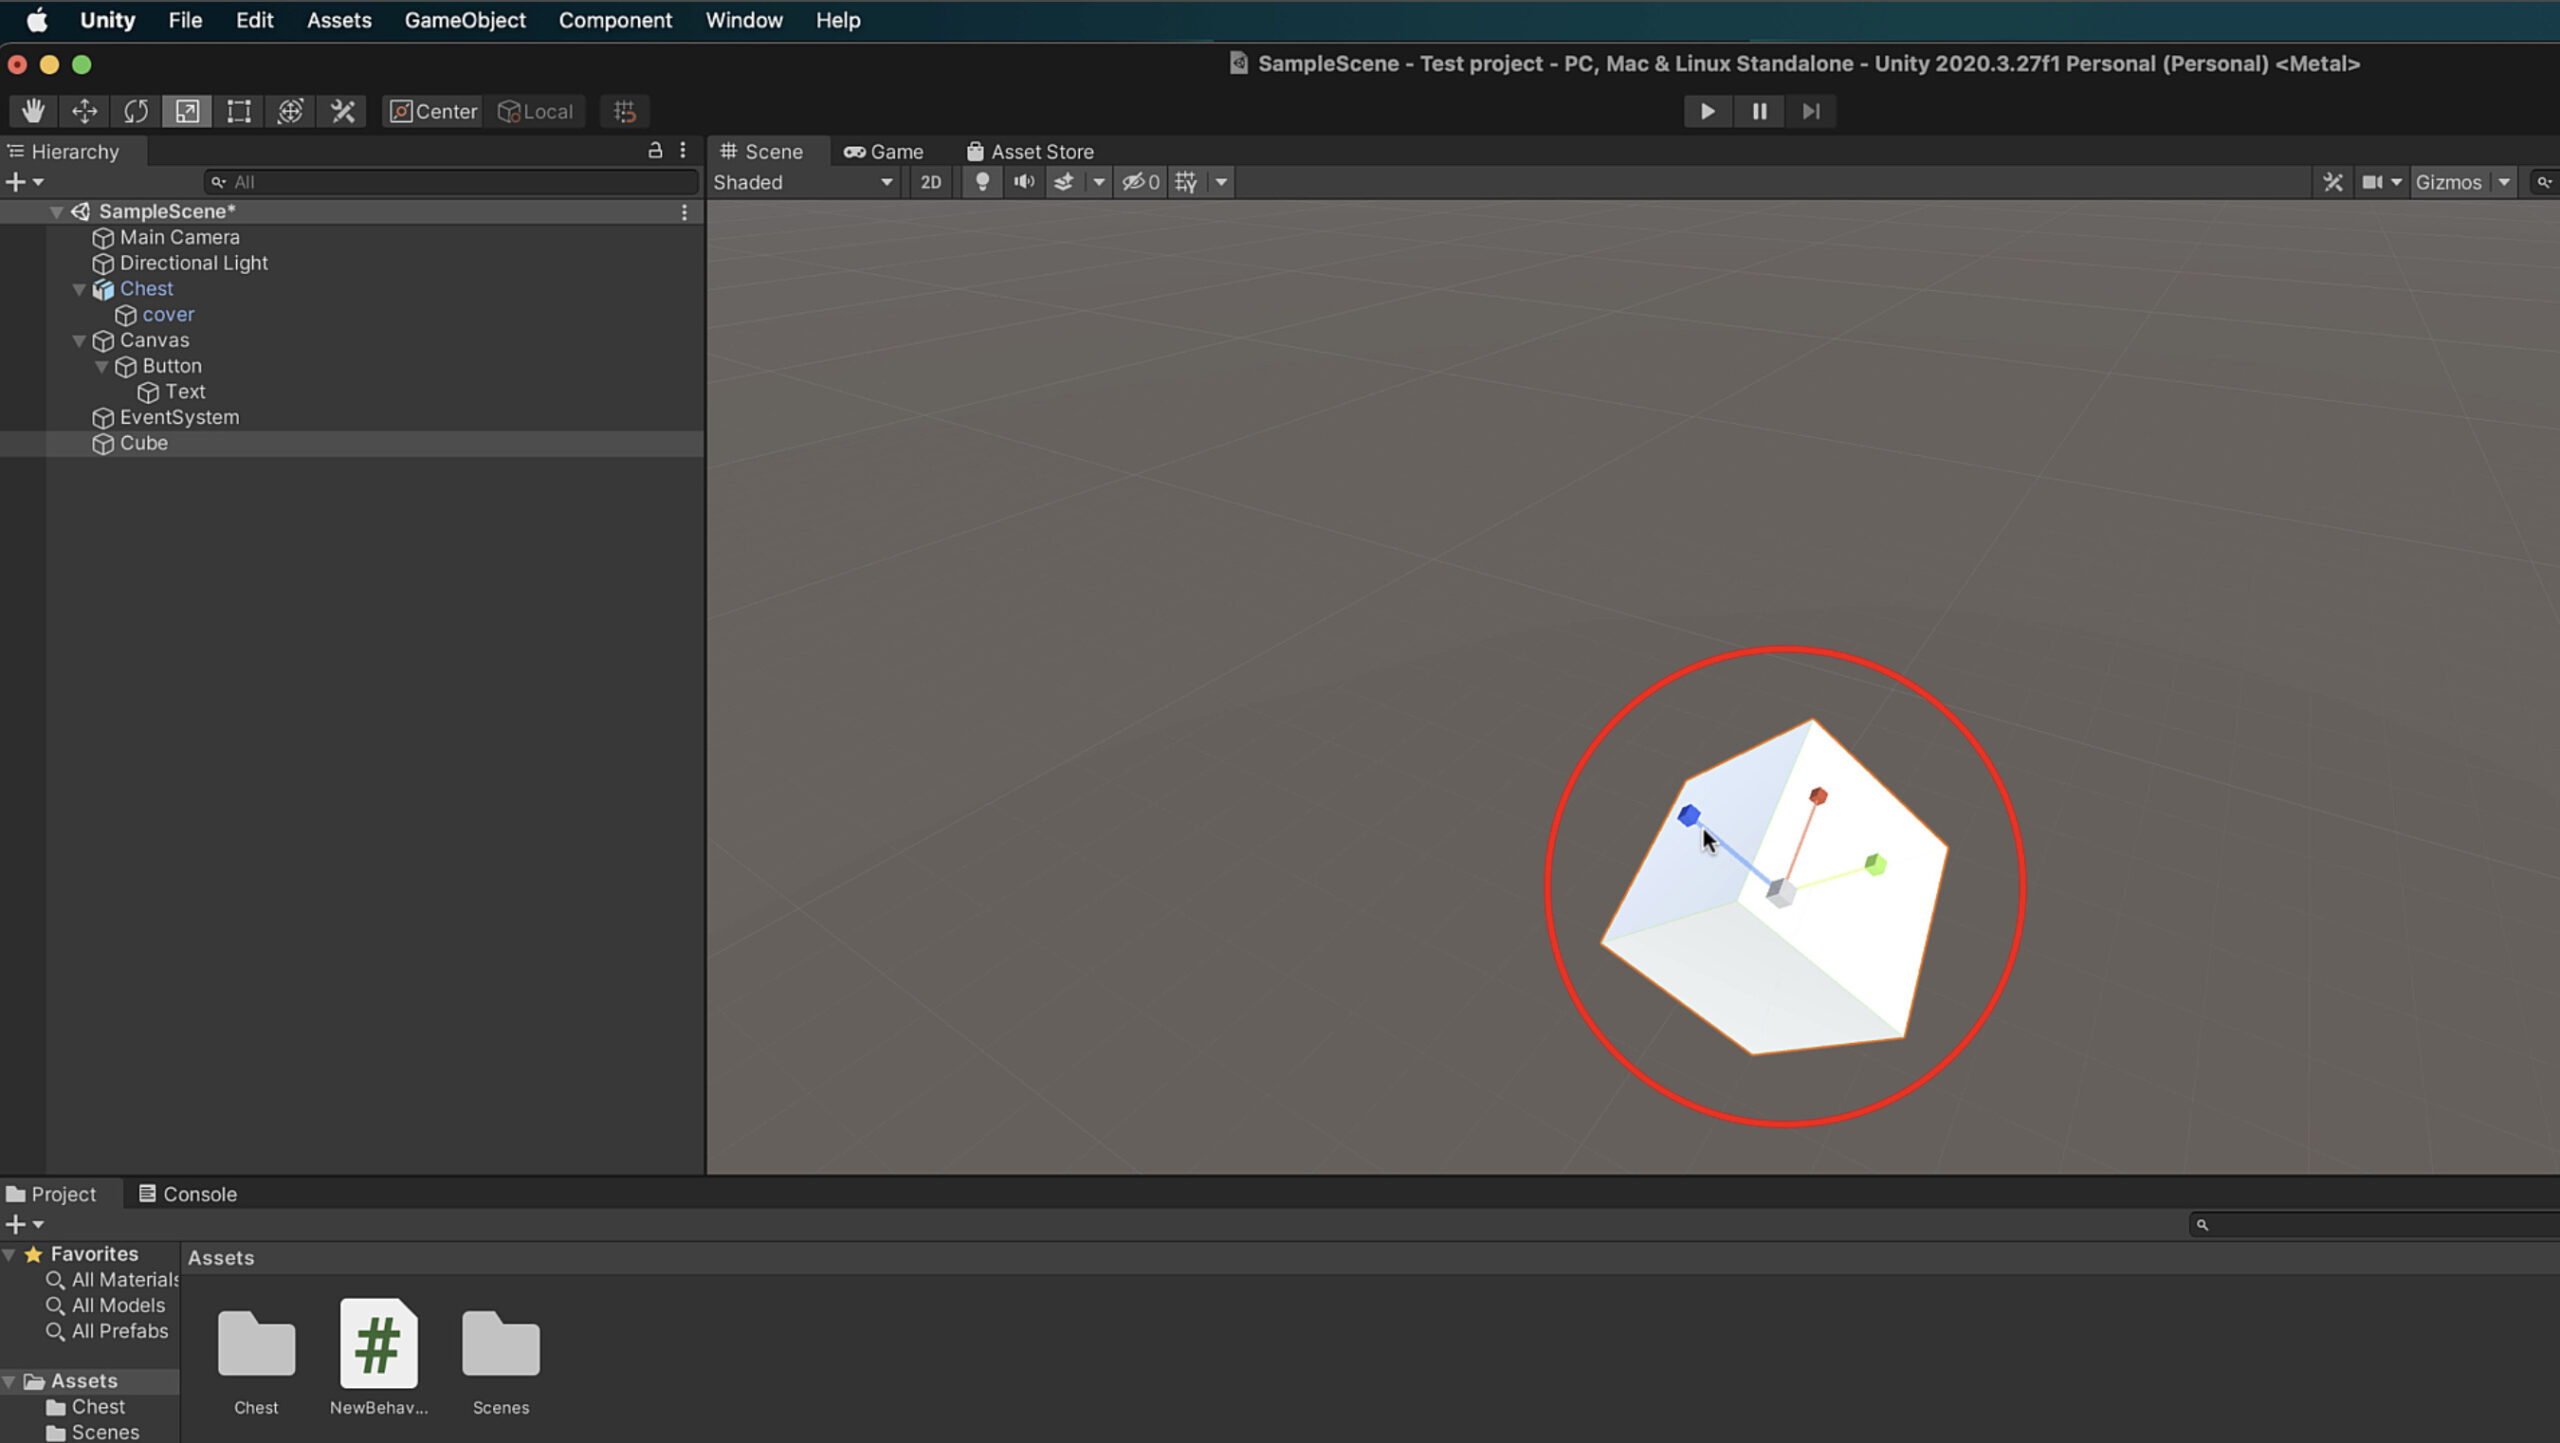Select Directional Light in Hierarchy
The width and height of the screenshot is (2560, 1443).
coord(193,263)
